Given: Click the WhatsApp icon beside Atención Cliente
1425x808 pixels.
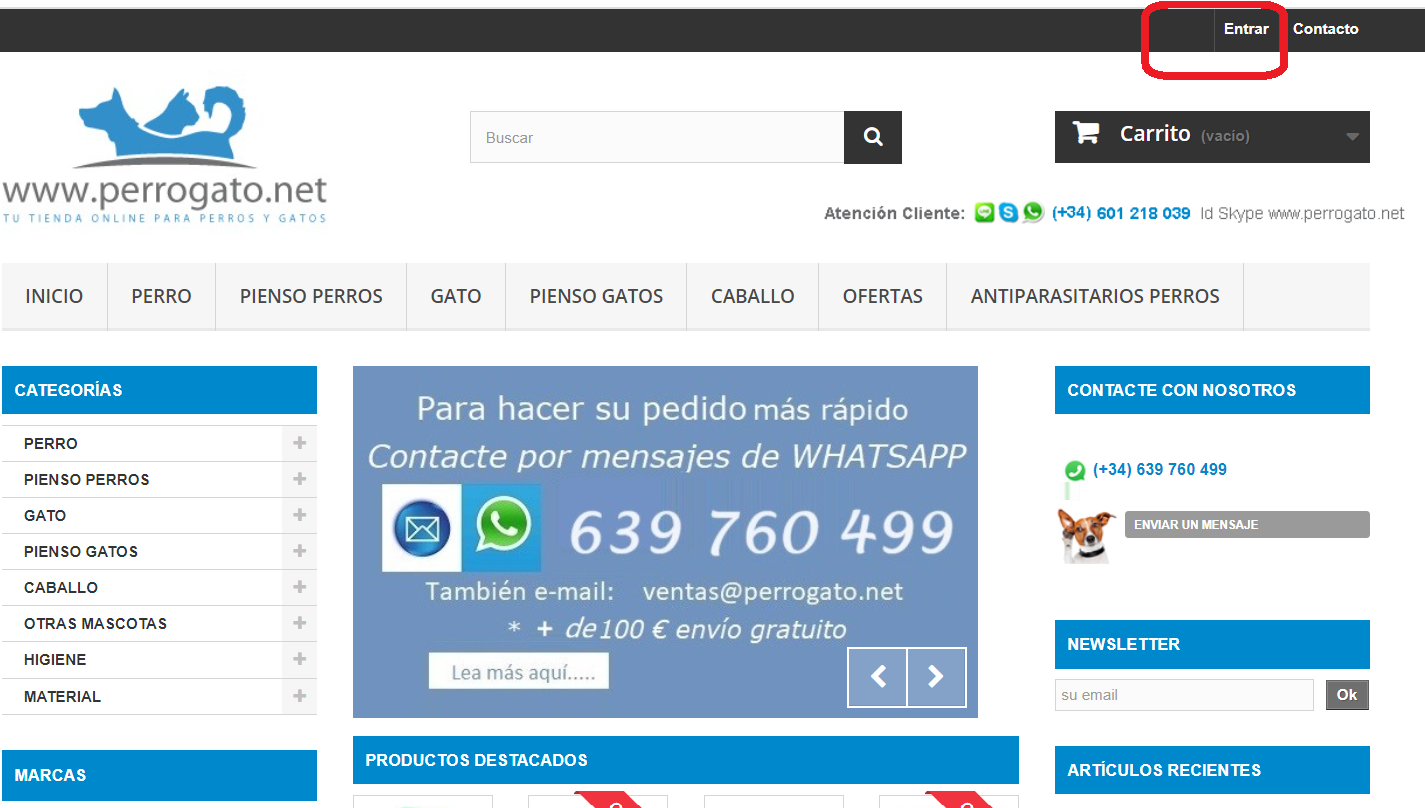Looking at the screenshot, I should tap(1033, 213).
